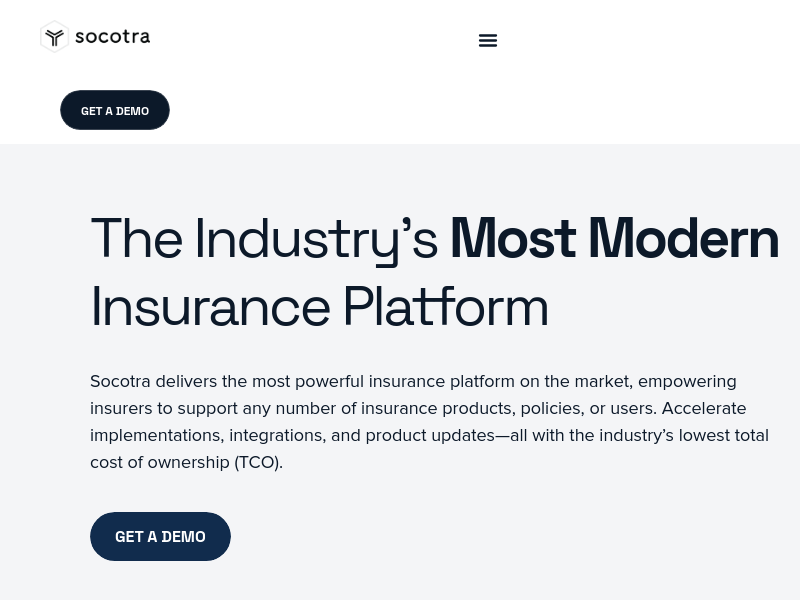
Task: Click "(TCO)" at the paragraph's end
Action: click(258, 462)
